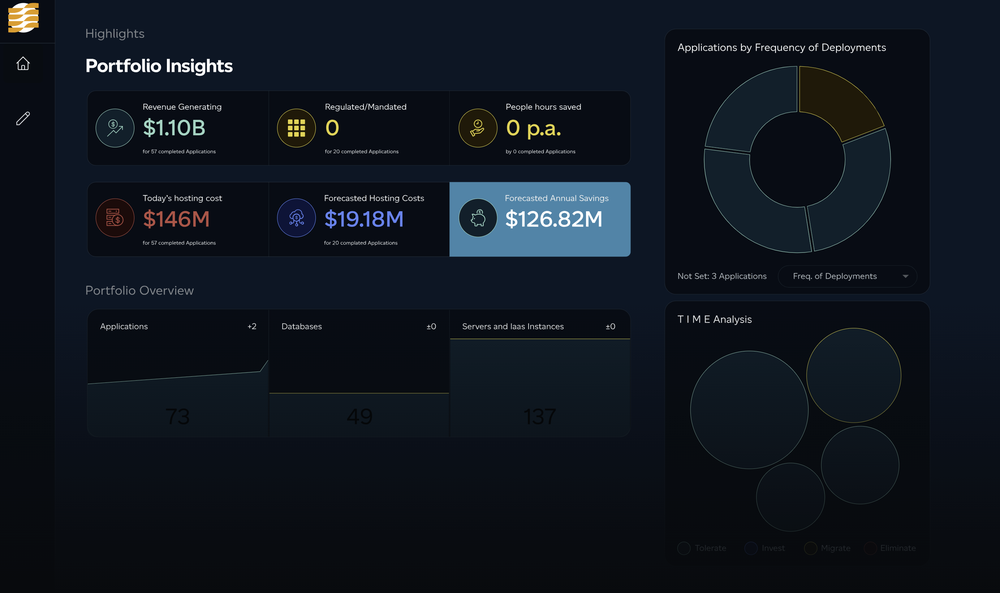
Task: Click the ±0 change indicator on Databases
Action: [x=431, y=326]
